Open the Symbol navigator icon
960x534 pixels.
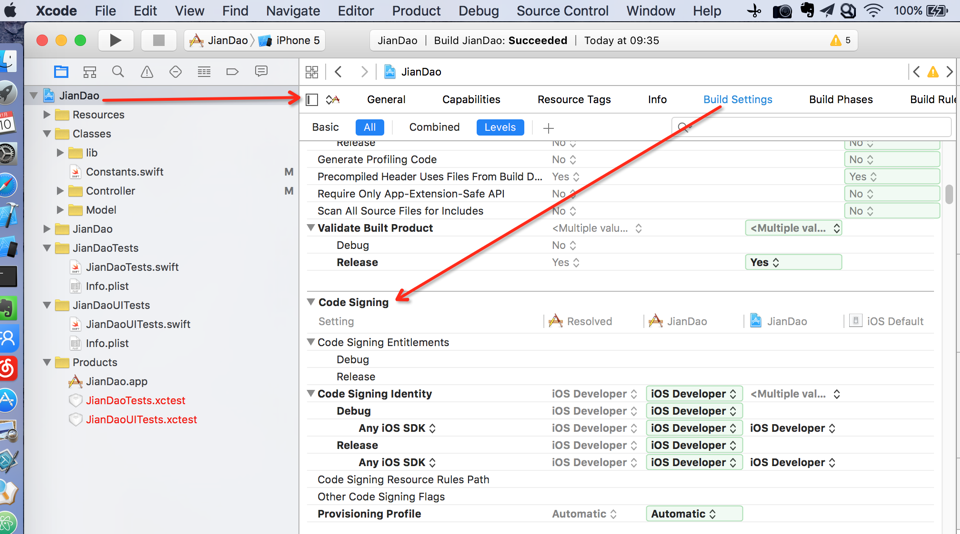(x=89, y=72)
